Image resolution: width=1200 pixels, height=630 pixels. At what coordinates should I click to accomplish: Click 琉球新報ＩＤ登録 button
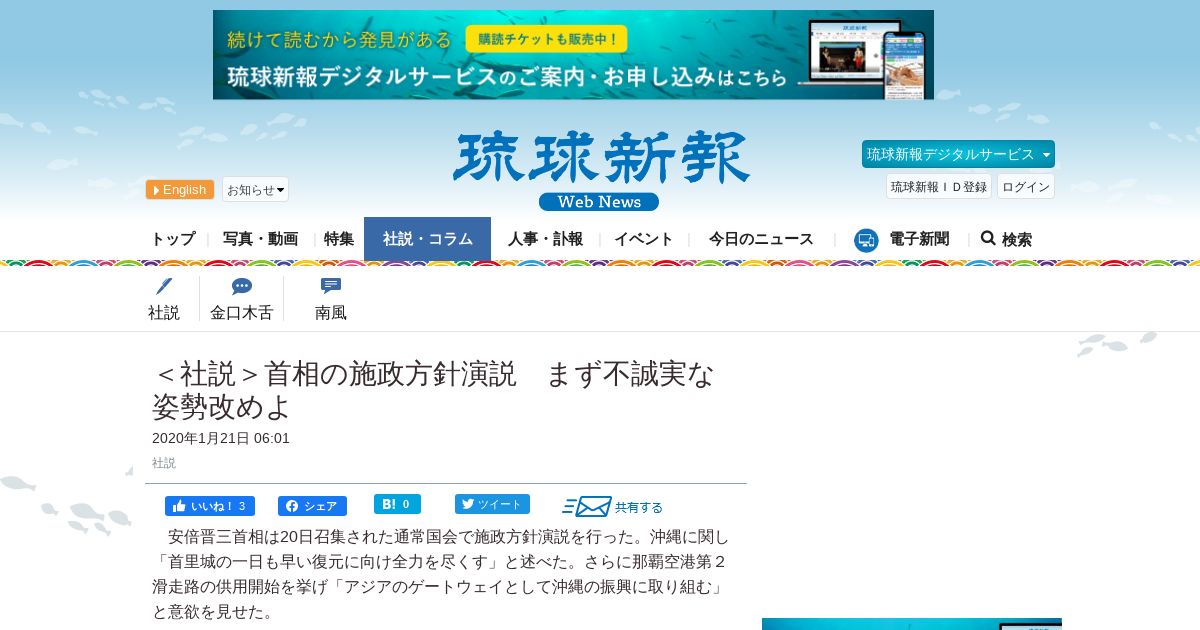tap(939, 186)
